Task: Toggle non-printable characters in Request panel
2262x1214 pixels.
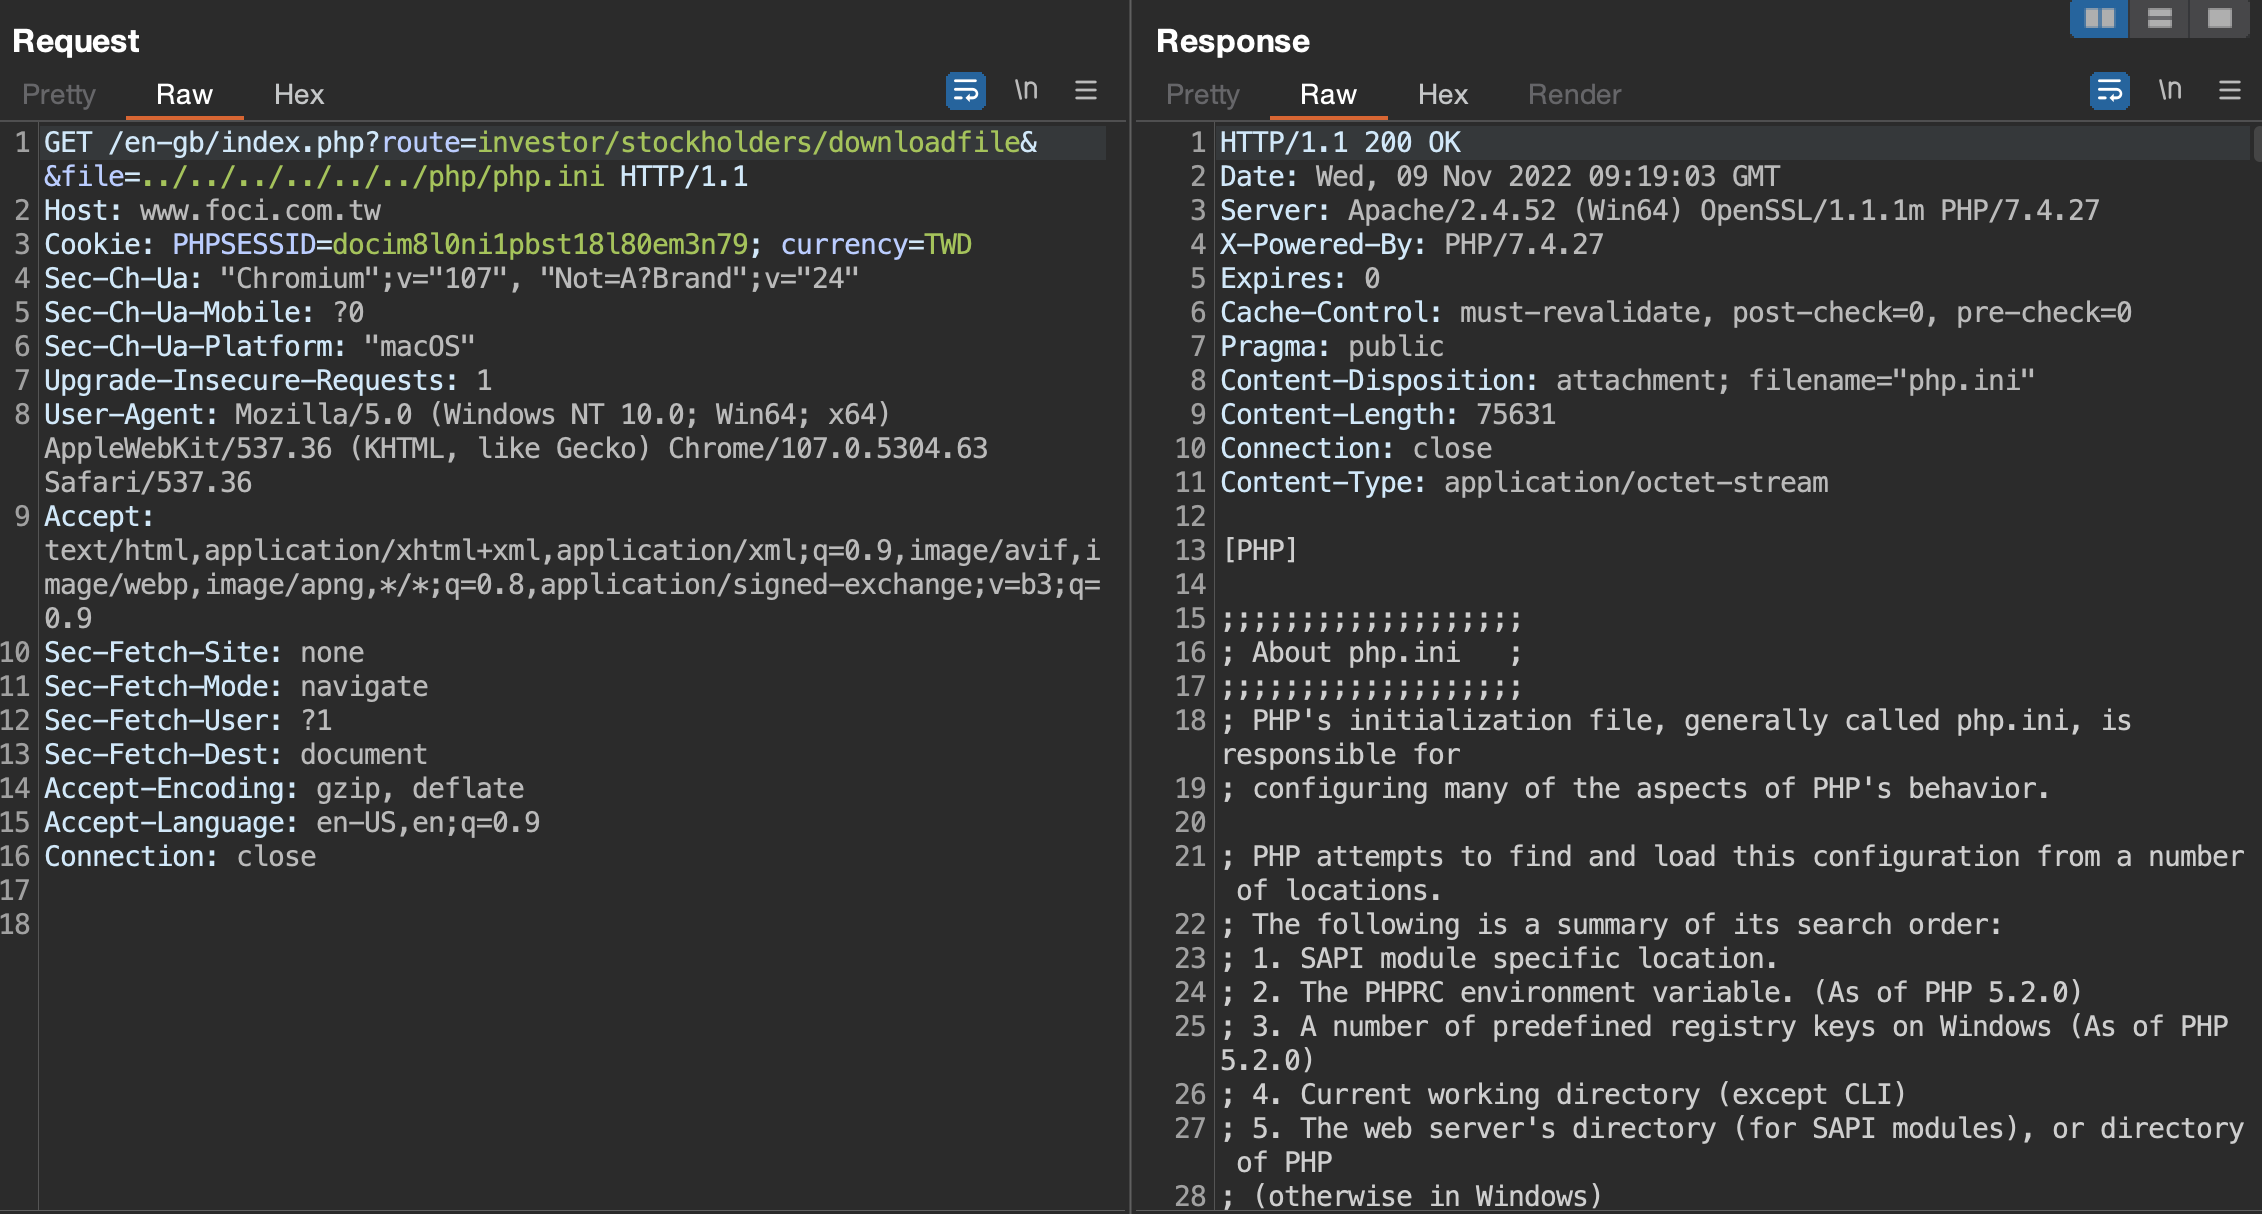Action: click(x=1026, y=90)
